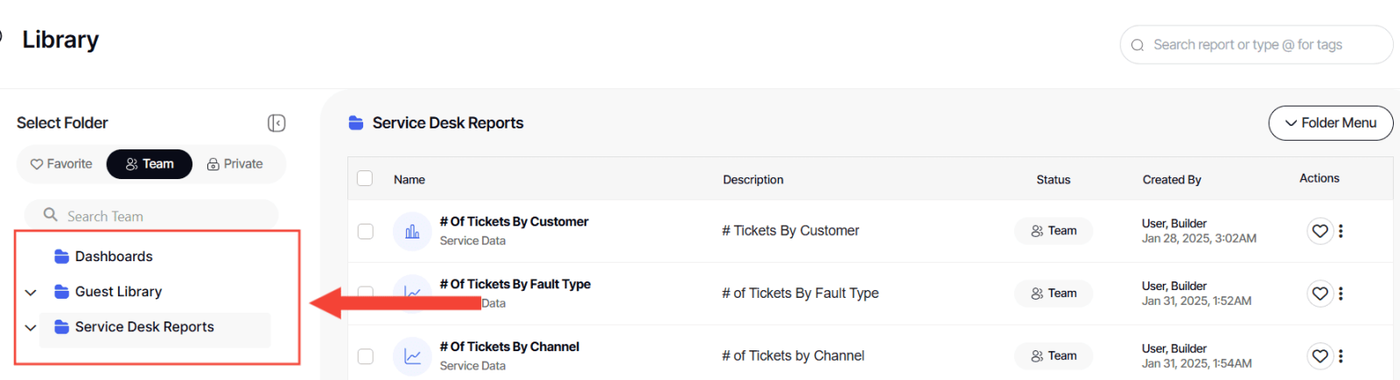Click the line chart icon for Tickets By Channel
This screenshot has width=1400, height=380.
(x=412, y=355)
